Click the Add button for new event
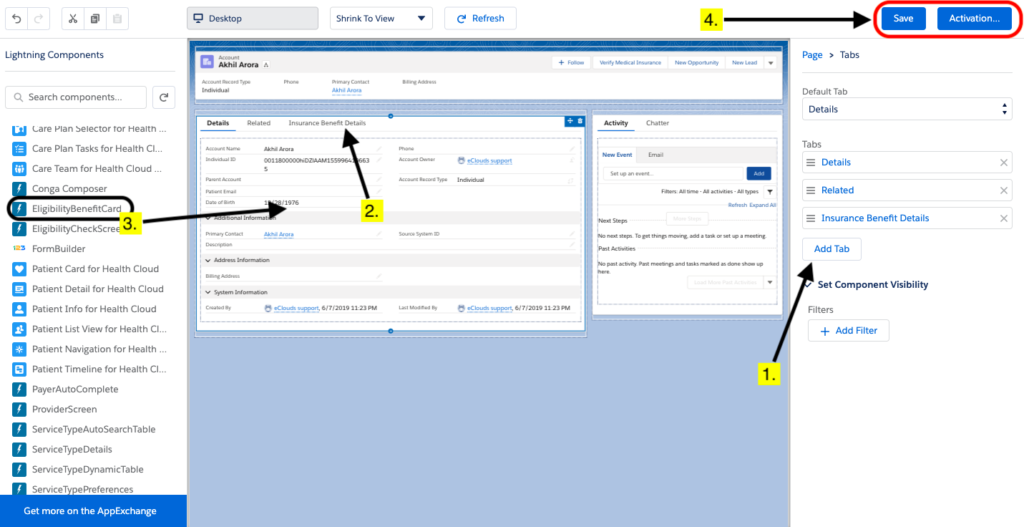 [759, 174]
